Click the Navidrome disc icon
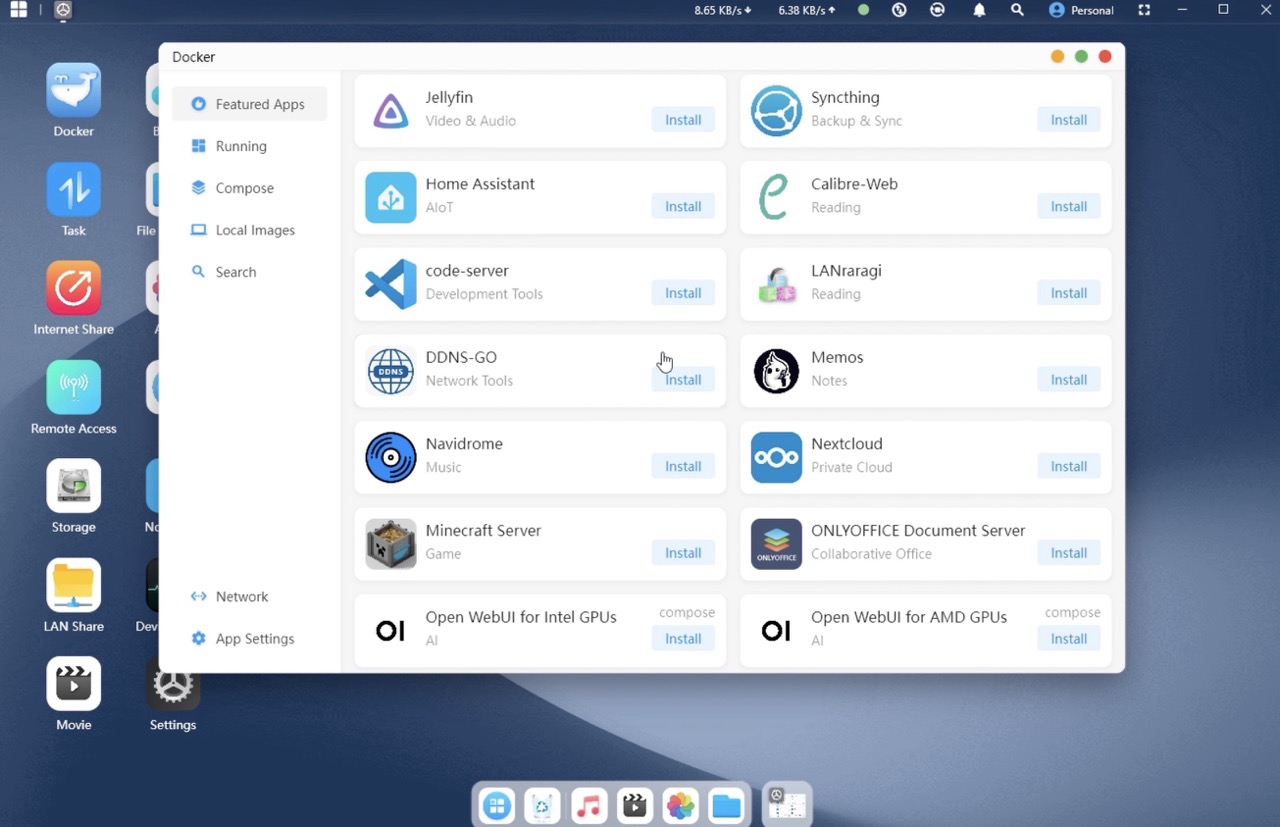This screenshot has width=1280, height=827. point(390,457)
